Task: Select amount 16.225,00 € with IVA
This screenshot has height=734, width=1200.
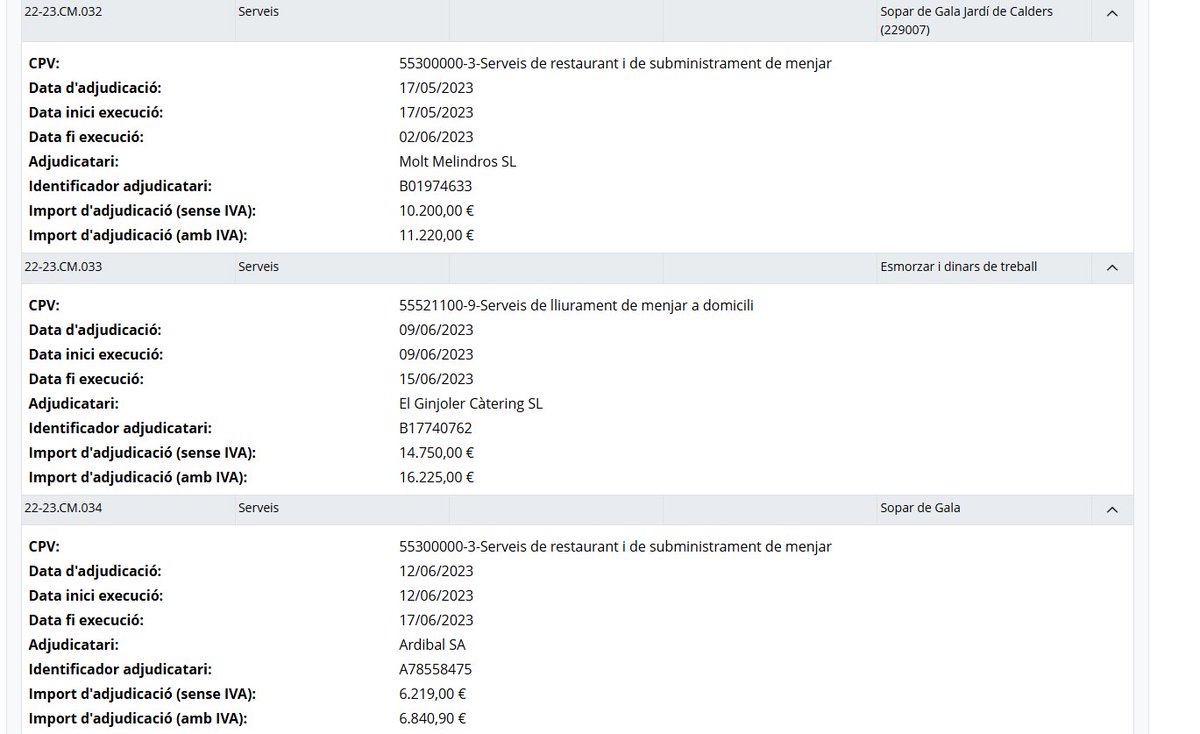Action: [x=436, y=477]
